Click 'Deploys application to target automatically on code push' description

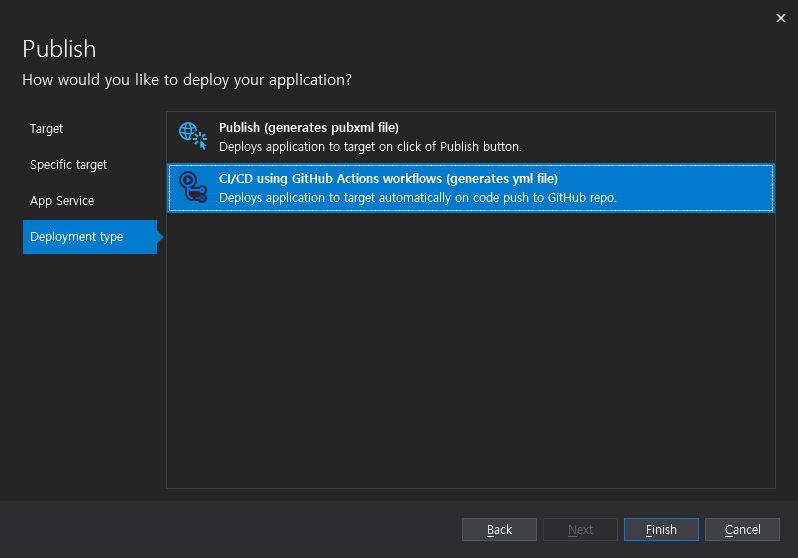[418, 198]
